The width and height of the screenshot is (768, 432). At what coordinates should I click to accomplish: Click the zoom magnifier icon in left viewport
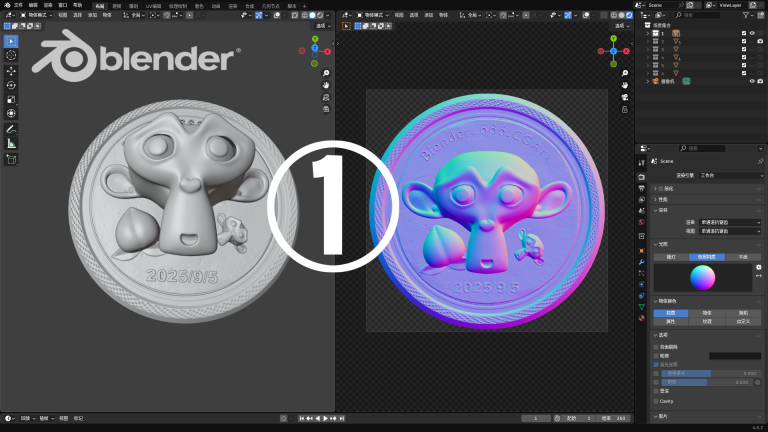(326, 73)
